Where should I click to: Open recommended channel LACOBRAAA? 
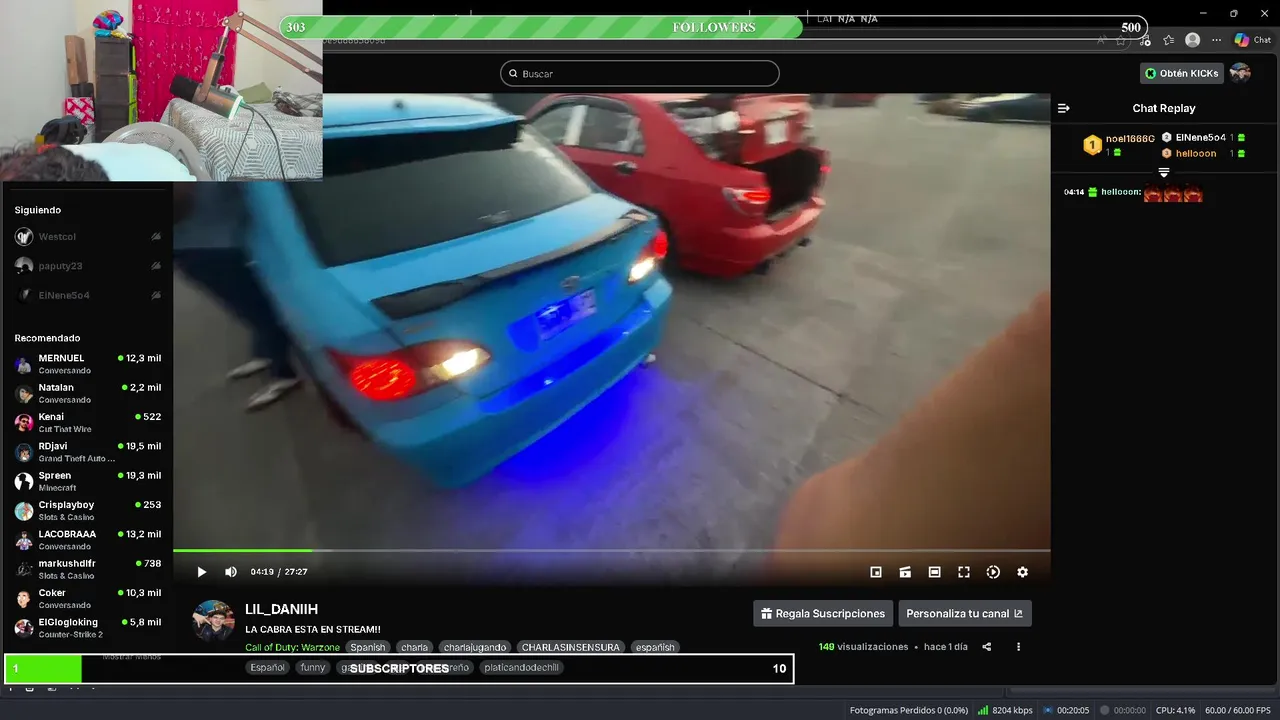(x=88, y=540)
